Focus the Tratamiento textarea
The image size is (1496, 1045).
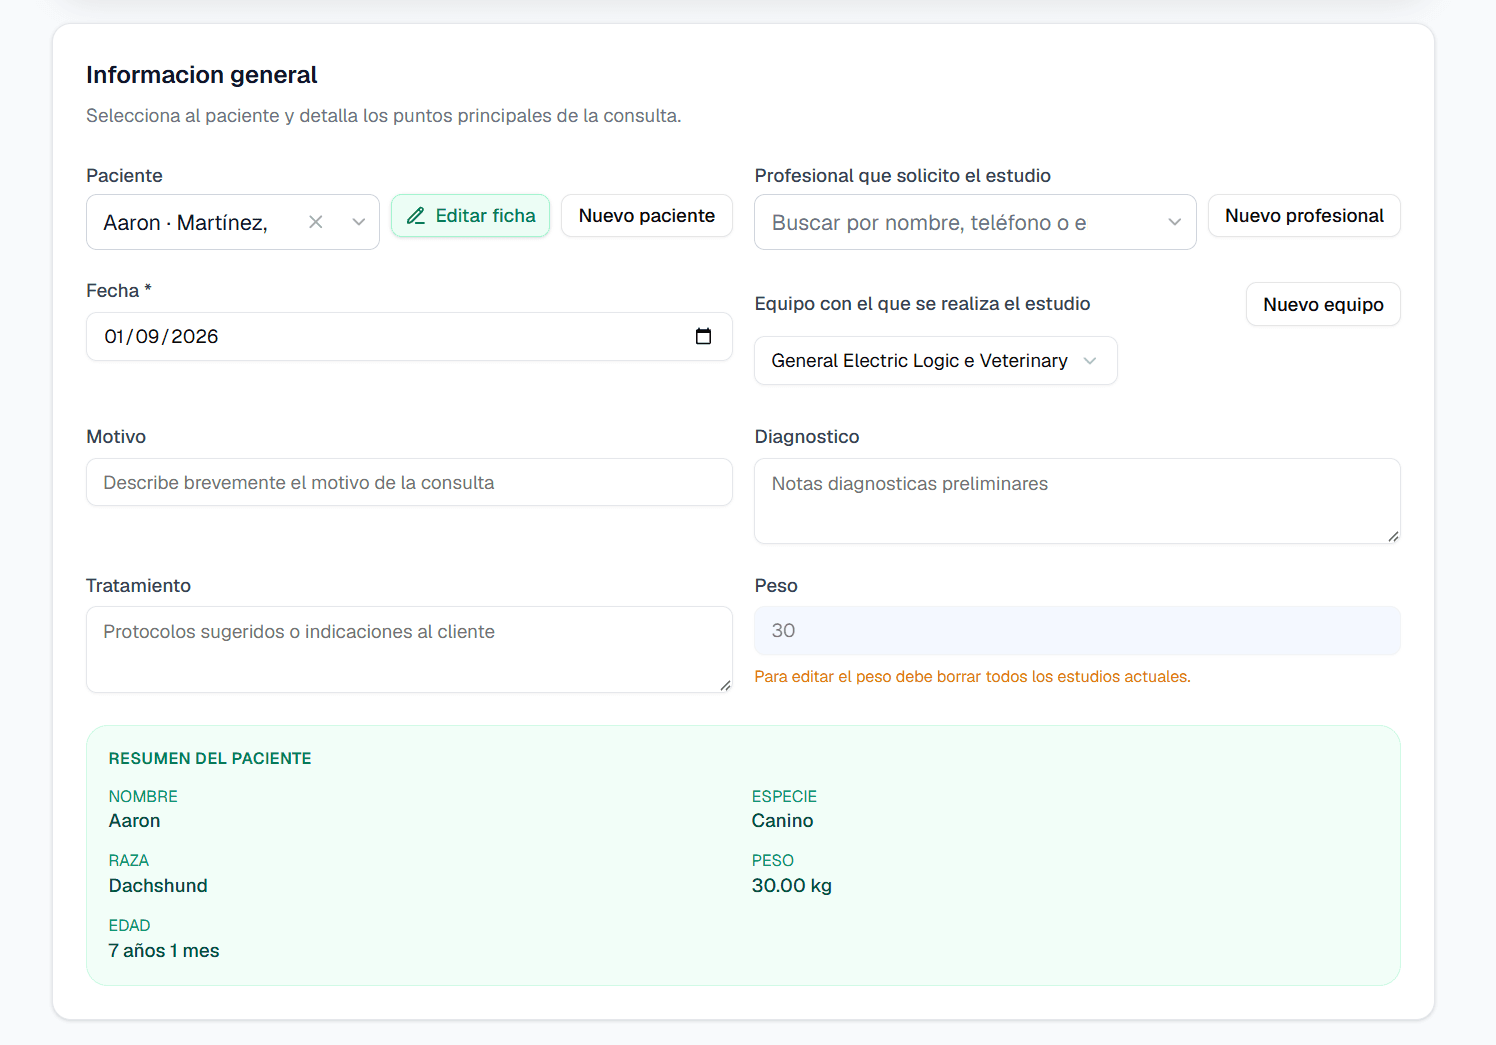point(409,649)
